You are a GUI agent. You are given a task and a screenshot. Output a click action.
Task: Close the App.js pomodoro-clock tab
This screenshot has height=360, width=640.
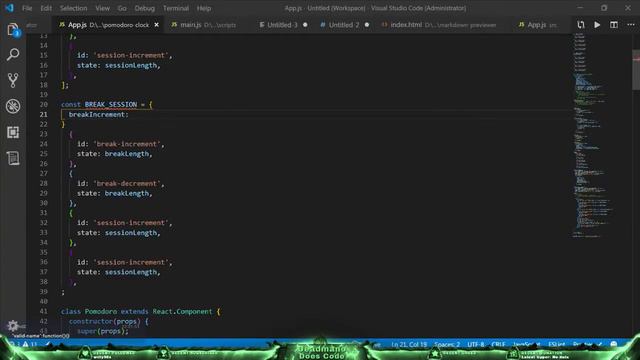click(157, 25)
